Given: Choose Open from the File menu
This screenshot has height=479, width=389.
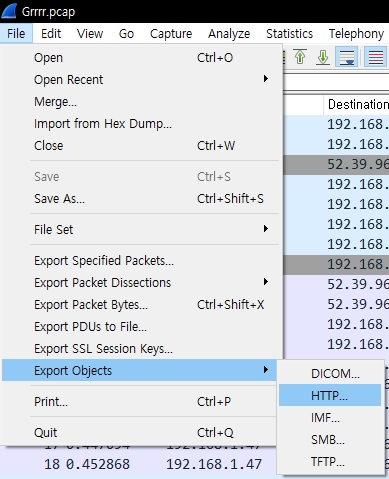Looking at the screenshot, I should coord(140,58).
